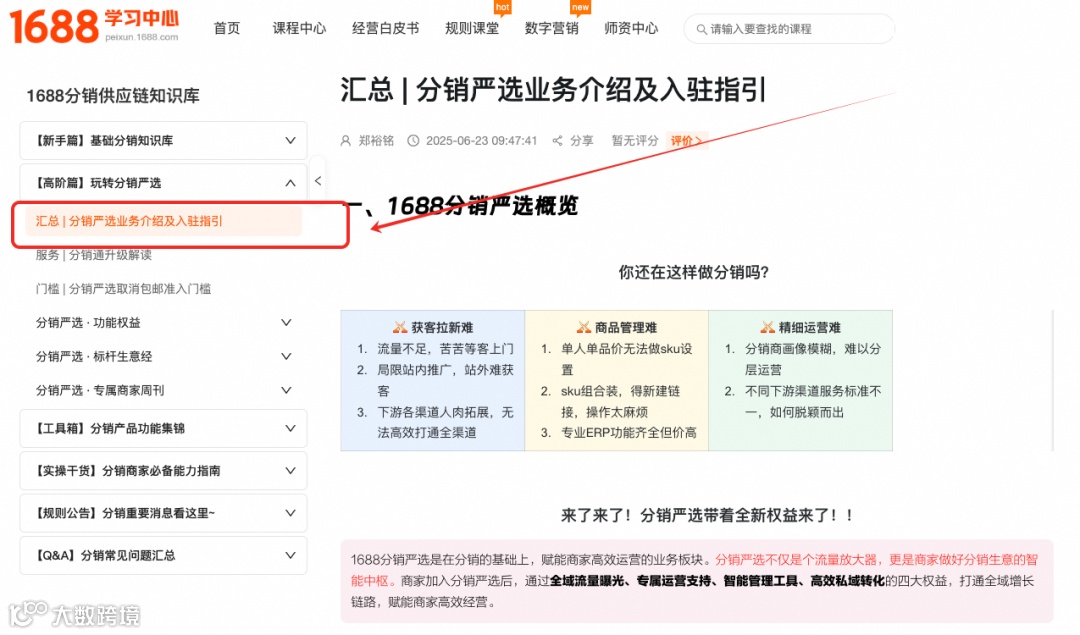Focus the course search input field
The width and height of the screenshot is (1080, 635).
tap(789, 29)
